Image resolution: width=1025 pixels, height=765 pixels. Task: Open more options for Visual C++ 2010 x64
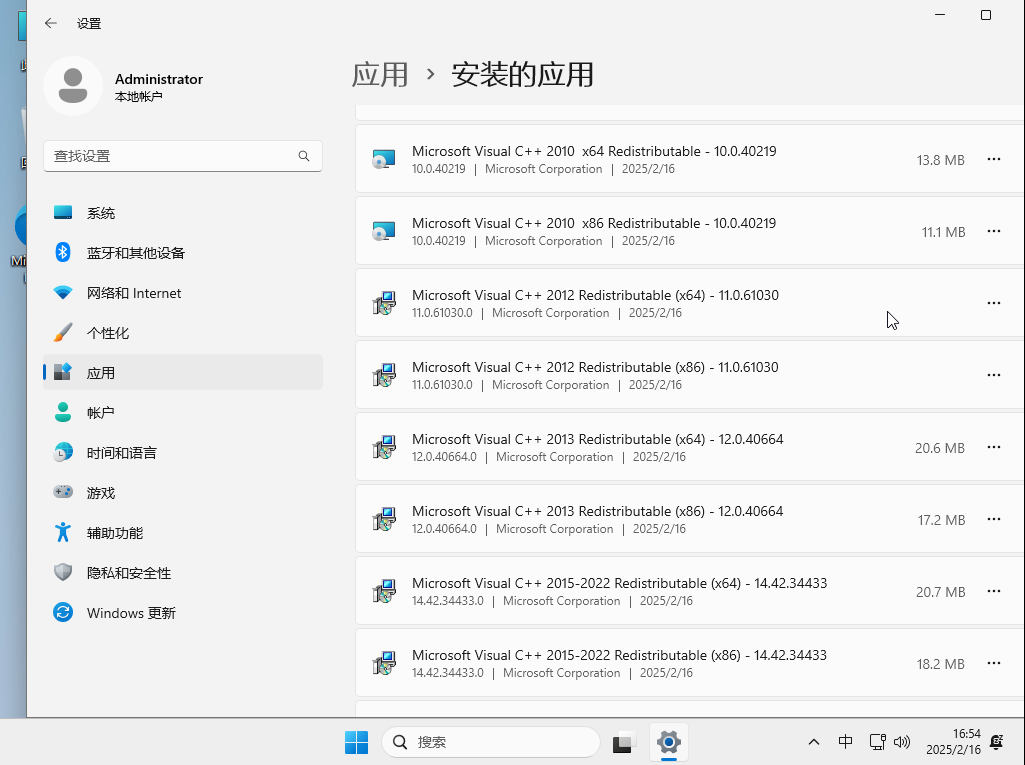point(994,159)
